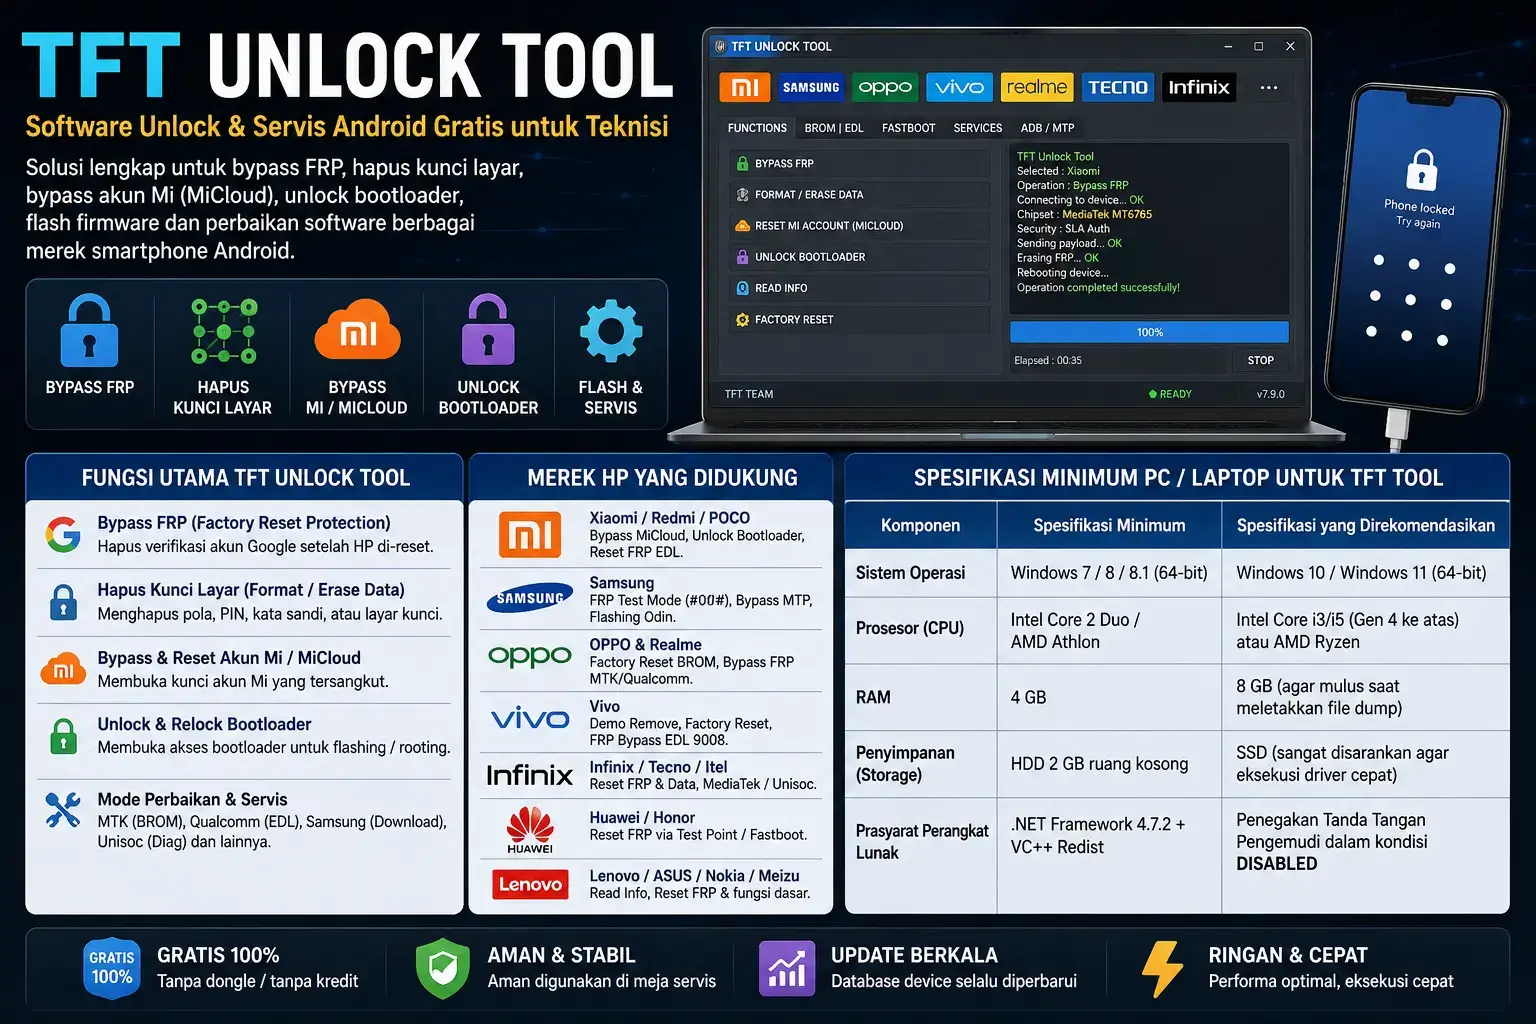Click UNLOCK BOOTLOADER in the tool window function list
Image resolution: width=1536 pixels, height=1024 pixels.
click(860, 257)
